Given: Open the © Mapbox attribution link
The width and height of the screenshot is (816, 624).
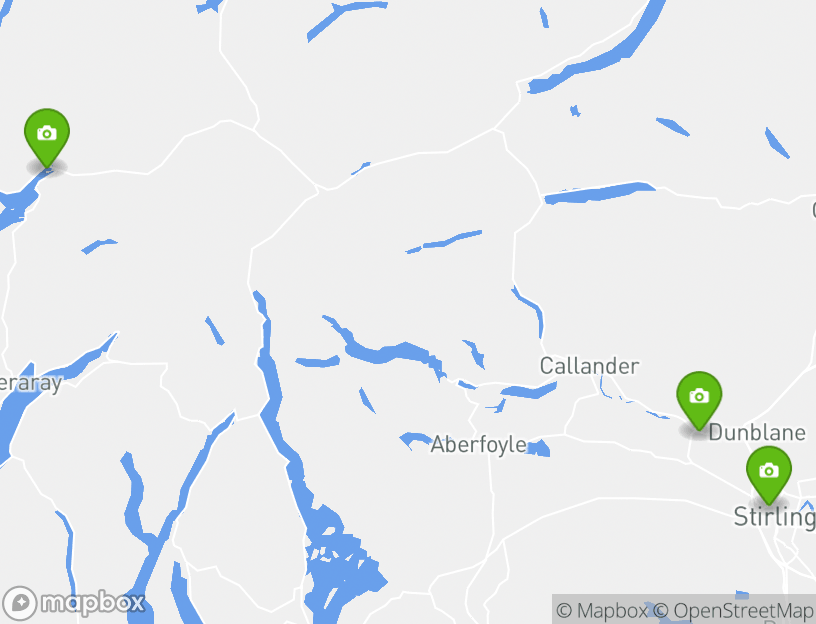Looking at the screenshot, I should click(x=602, y=610).
